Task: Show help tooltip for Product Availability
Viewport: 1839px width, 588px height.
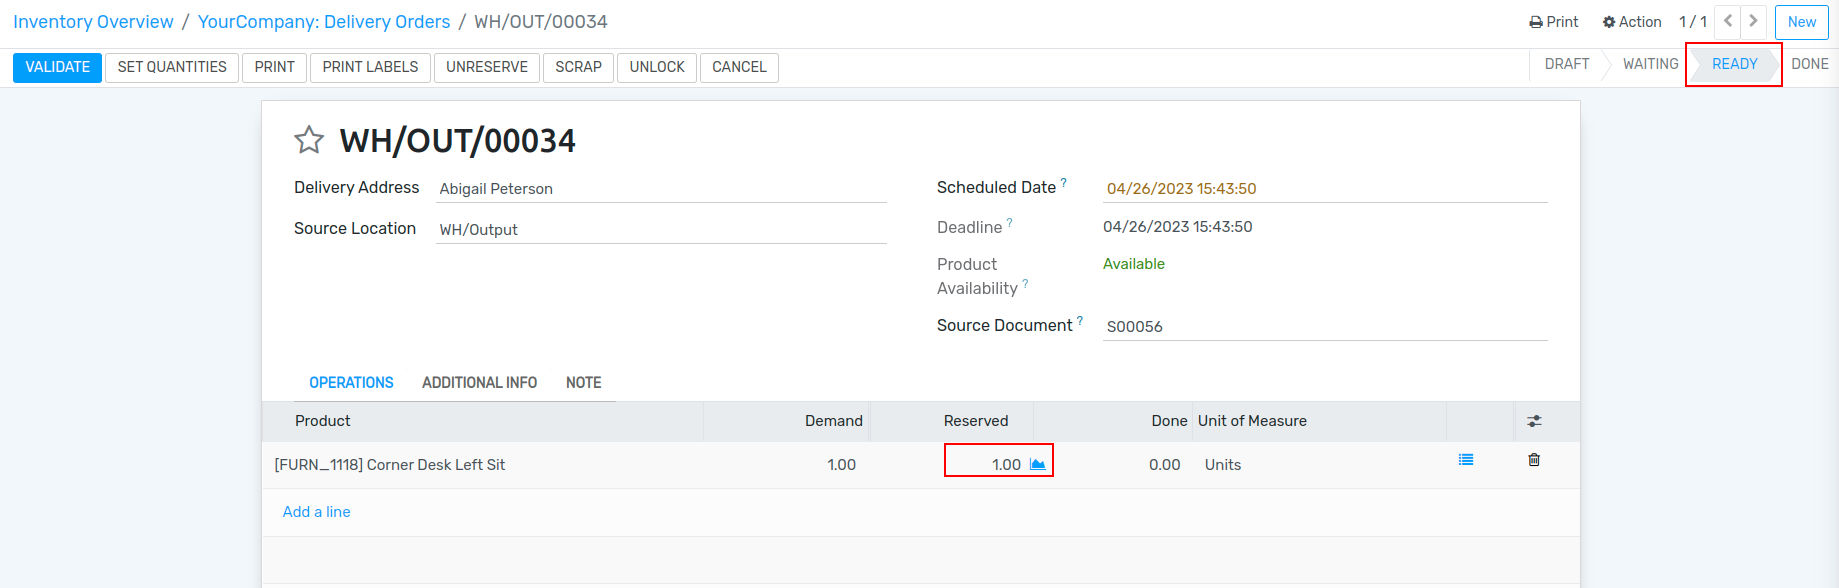Action: click(1025, 284)
